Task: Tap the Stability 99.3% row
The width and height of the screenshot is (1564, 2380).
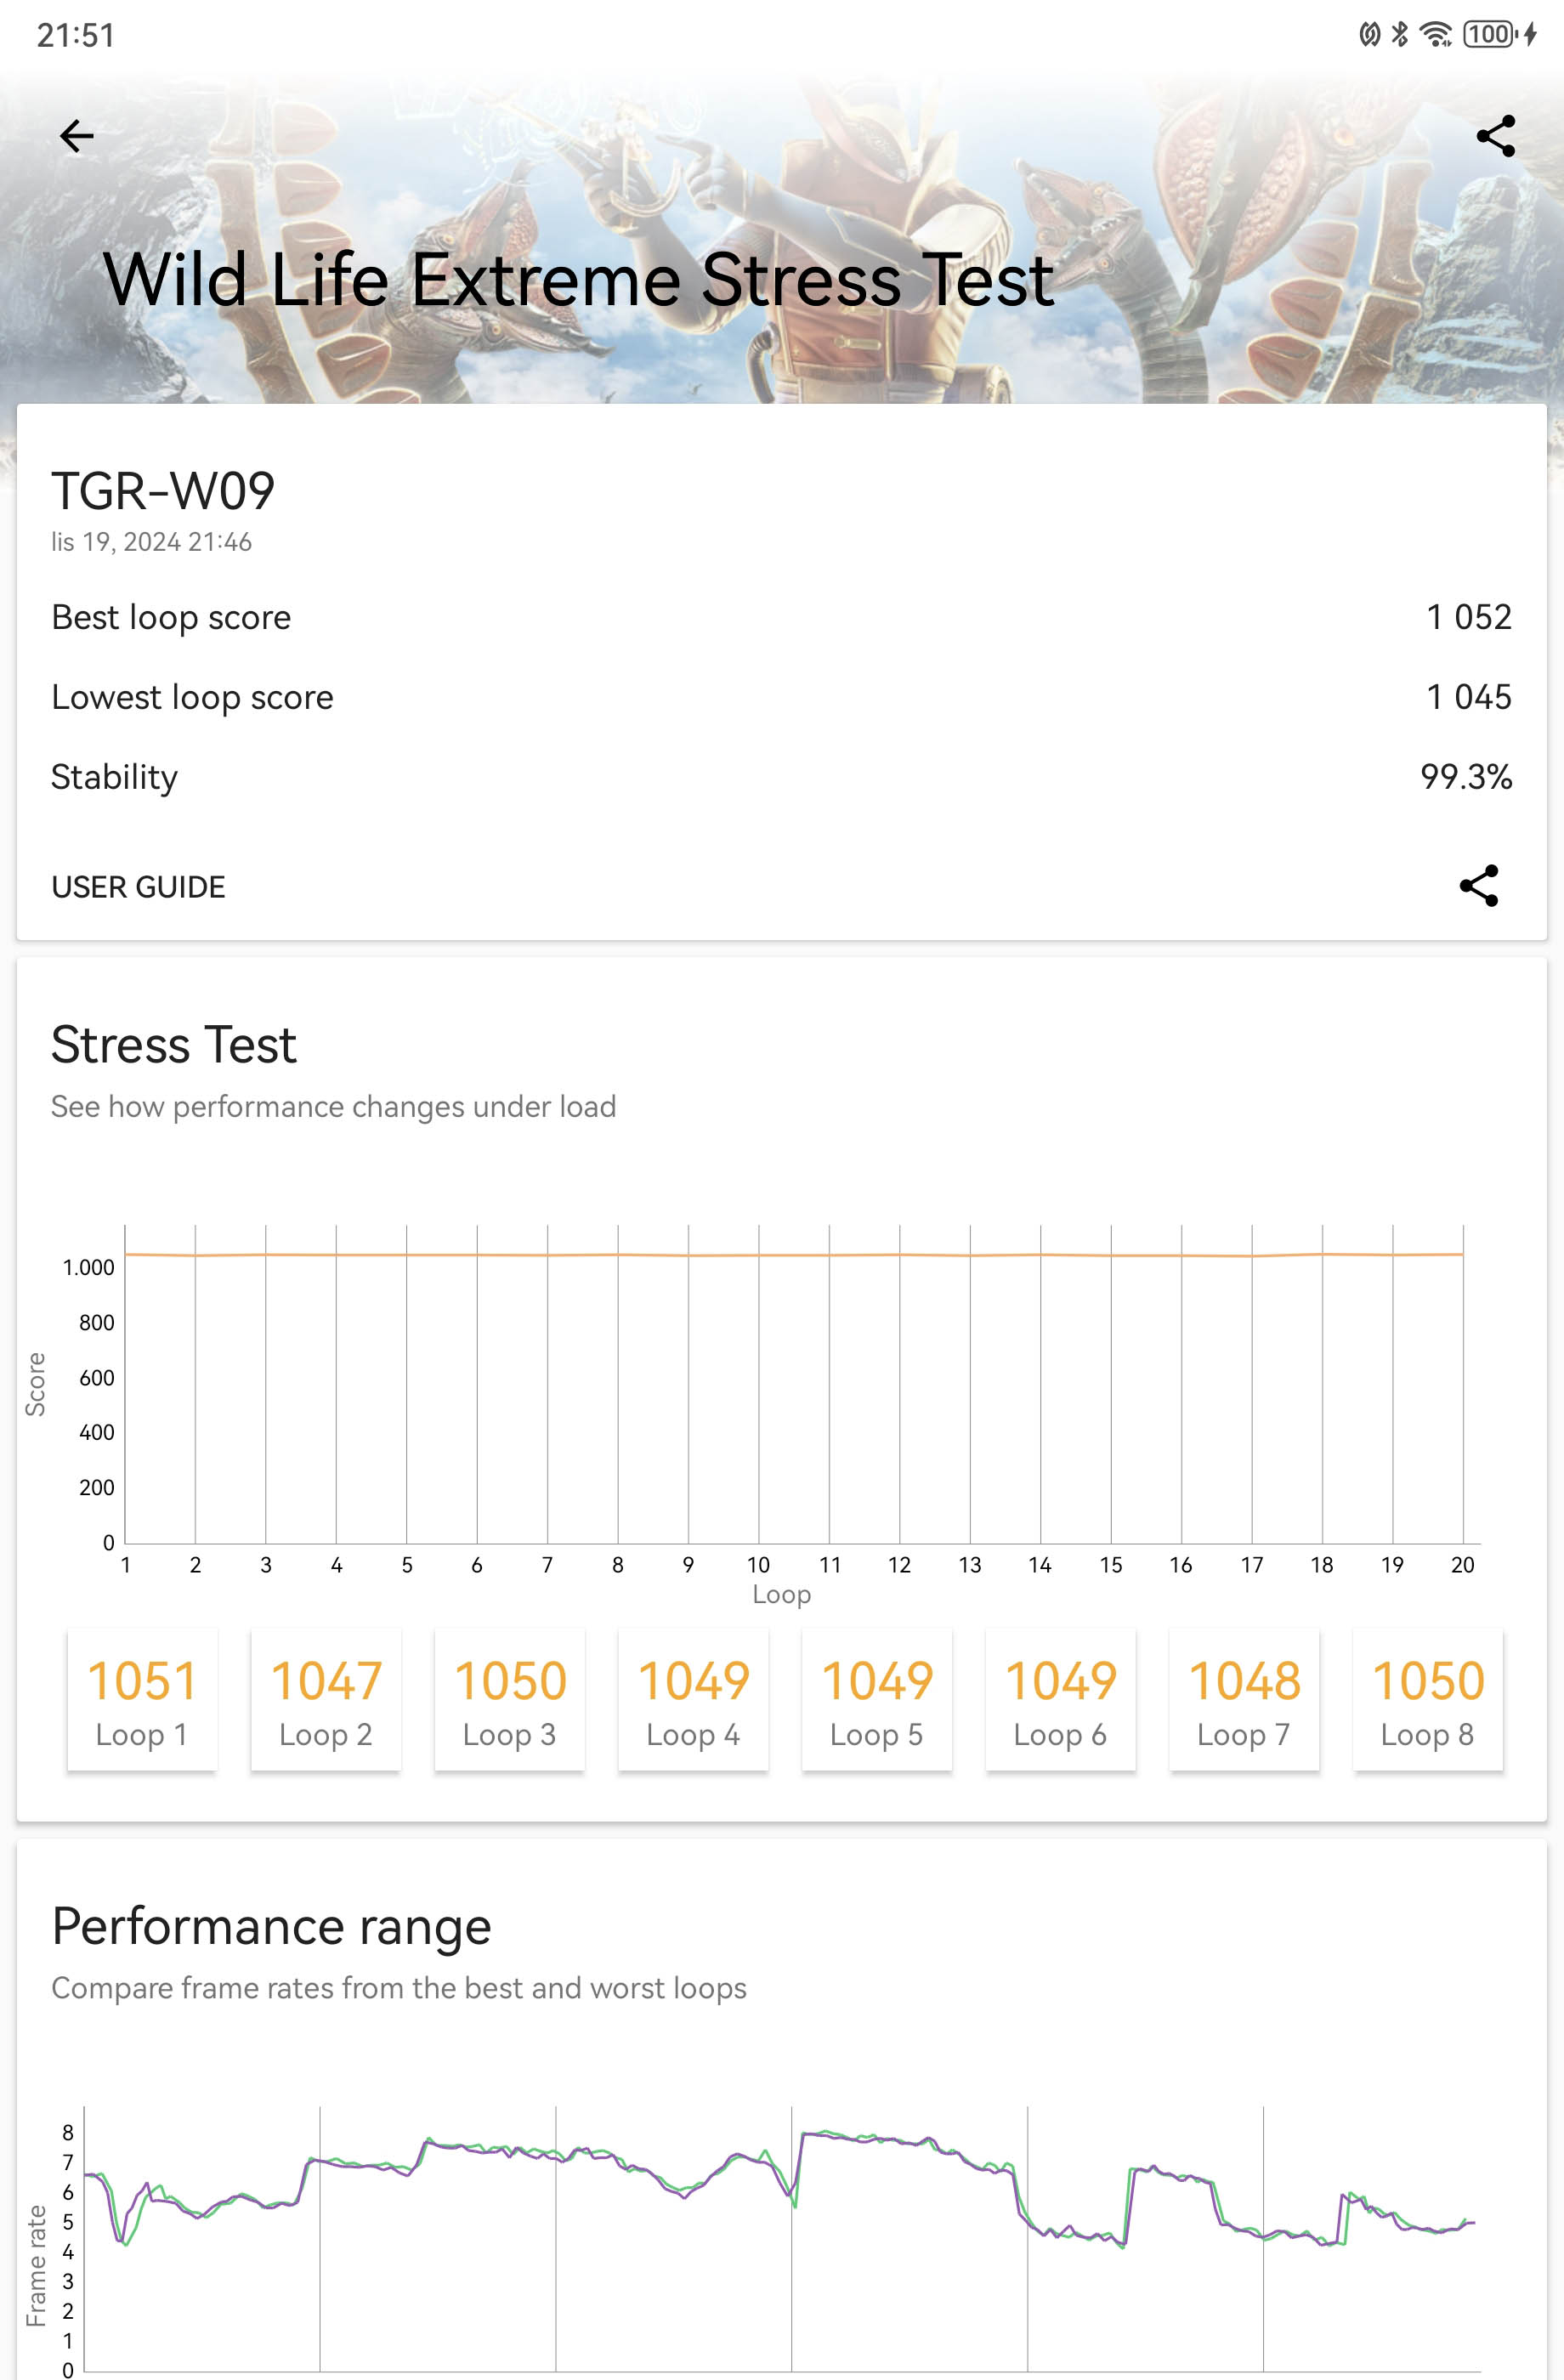Action: [x=782, y=777]
